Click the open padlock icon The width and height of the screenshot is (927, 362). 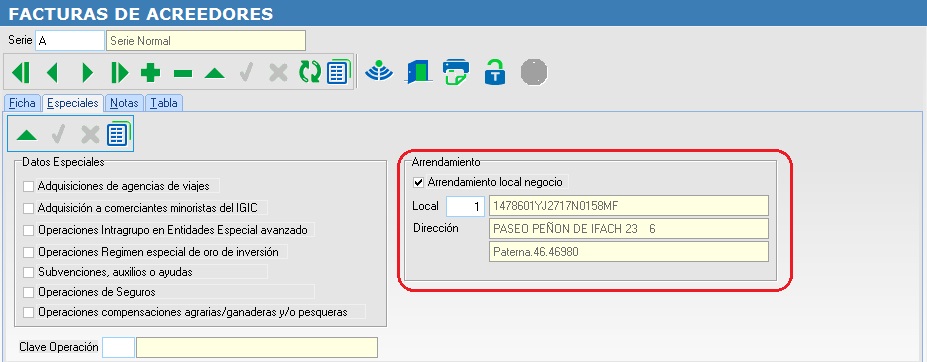tap(494, 72)
